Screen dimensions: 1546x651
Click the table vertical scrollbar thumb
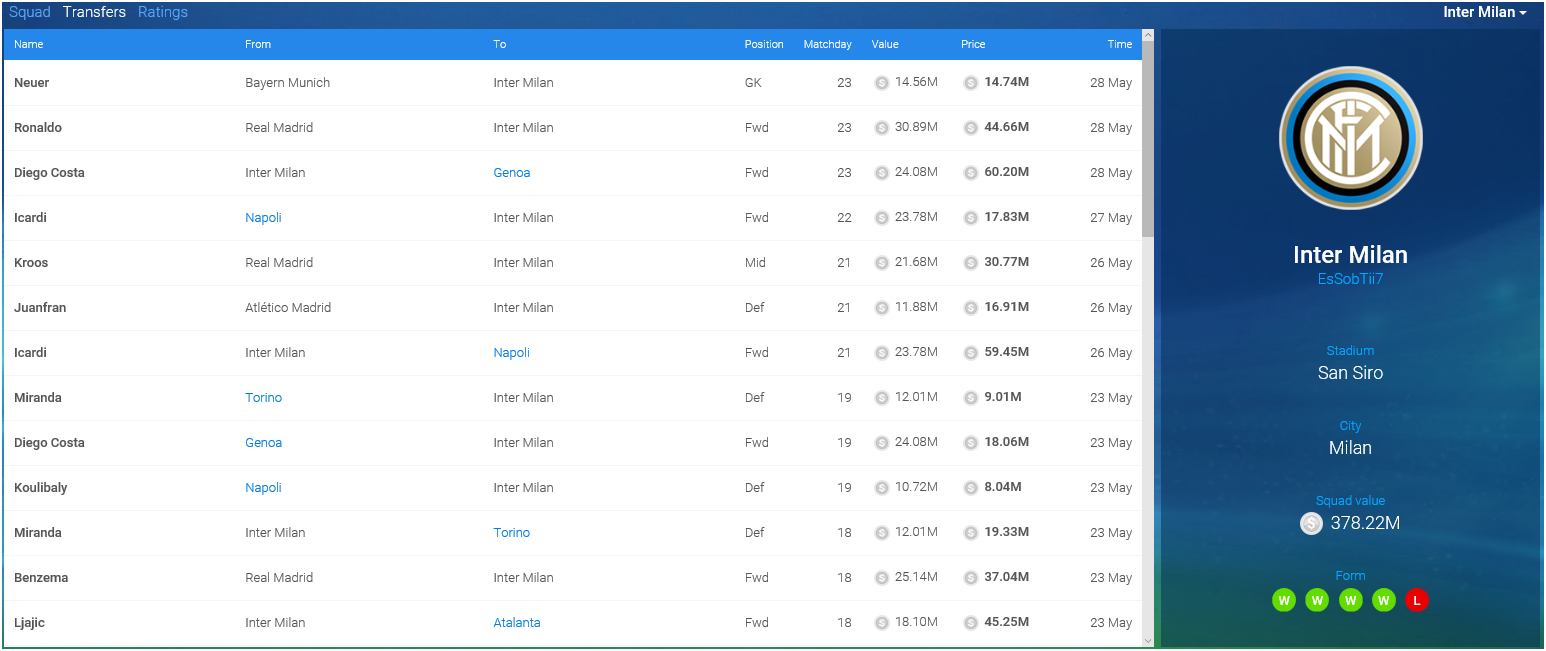coord(1148,140)
